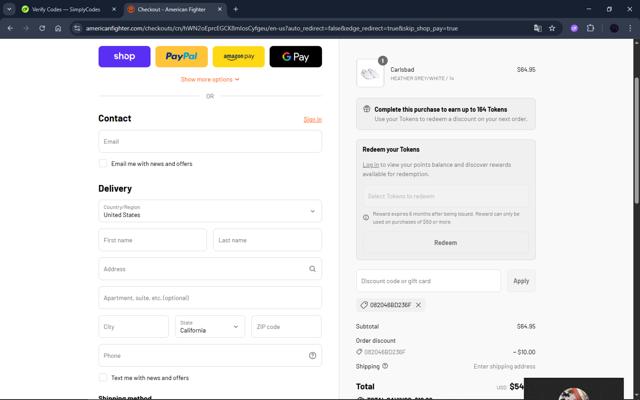Open Select Tokens to redeem dropdown
640x400 pixels.
tap(446, 196)
